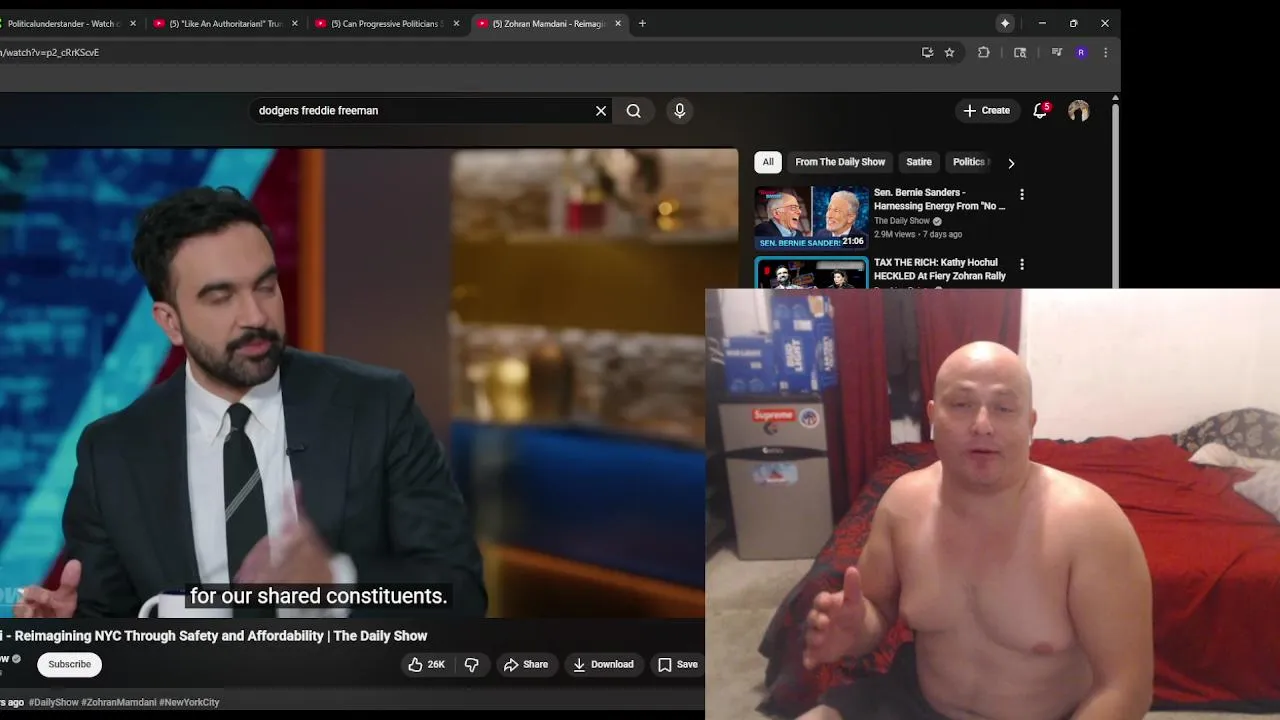1280x720 pixels.
Task: Click the #NewYorkCity hashtag
Action: click(189, 702)
